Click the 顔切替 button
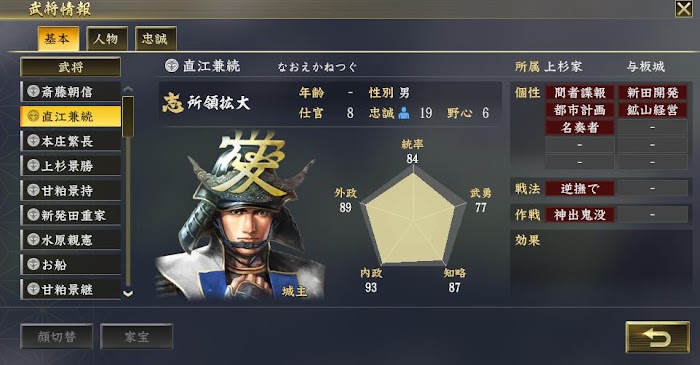Image resolution: width=700 pixels, height=365 pixels. (x=57, y=336)
